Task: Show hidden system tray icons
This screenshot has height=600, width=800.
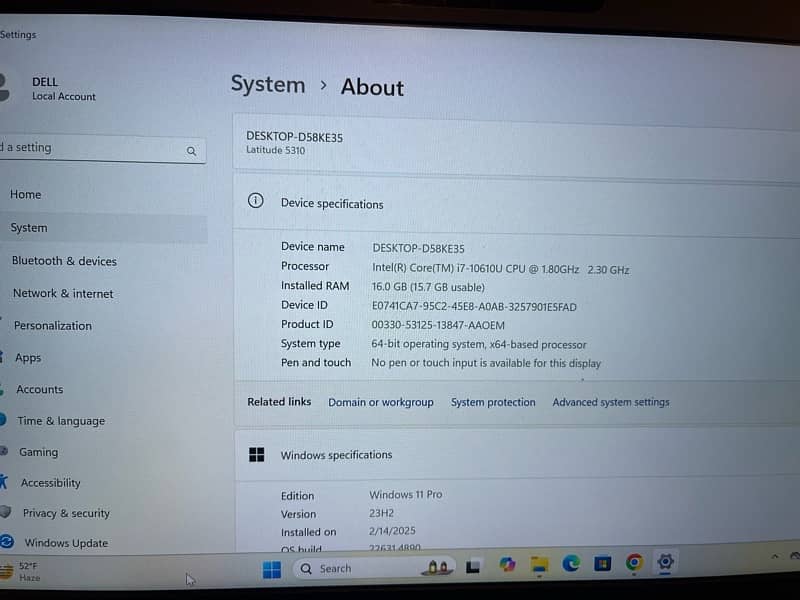Action: click(x=774, y=556)
